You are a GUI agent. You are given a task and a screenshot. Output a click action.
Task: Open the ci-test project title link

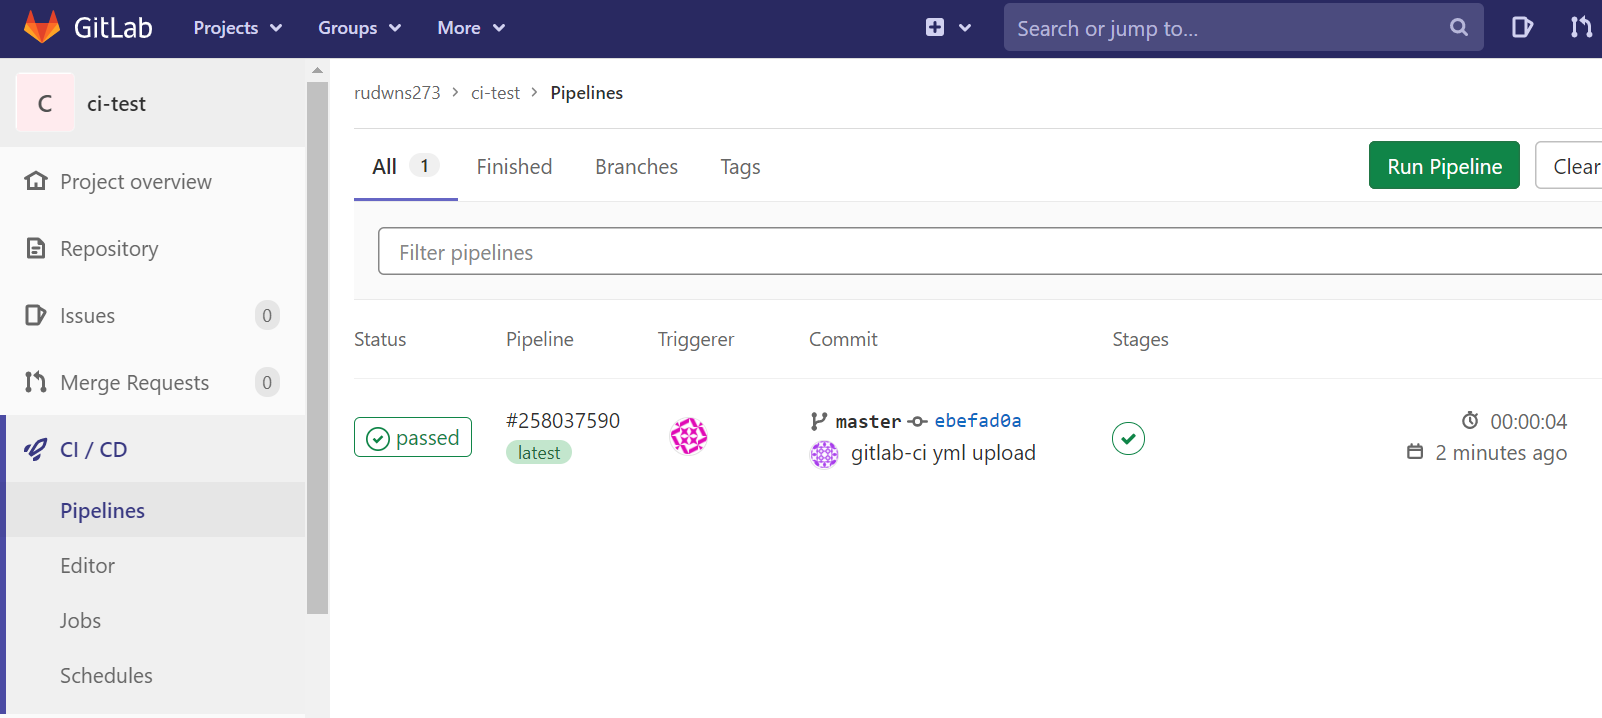tap(116, 104)
